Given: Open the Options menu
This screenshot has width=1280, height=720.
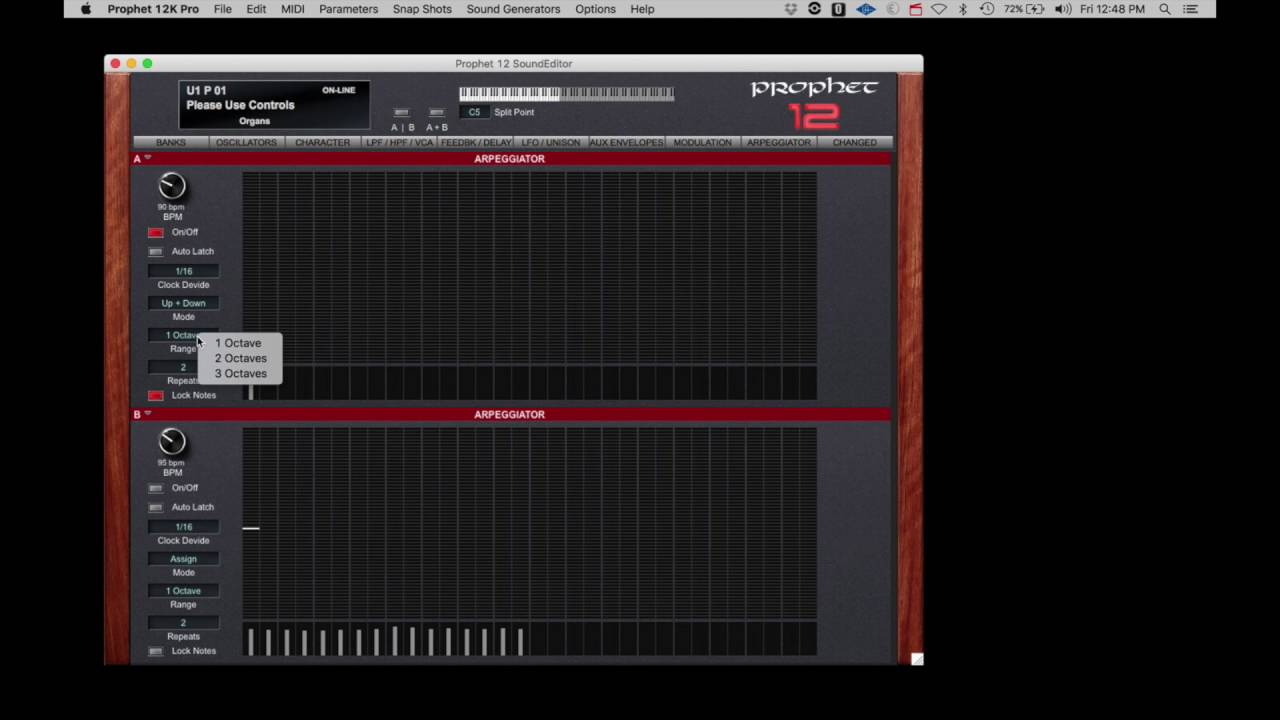Looking at the screenshot, I should [x=595, y=9].
